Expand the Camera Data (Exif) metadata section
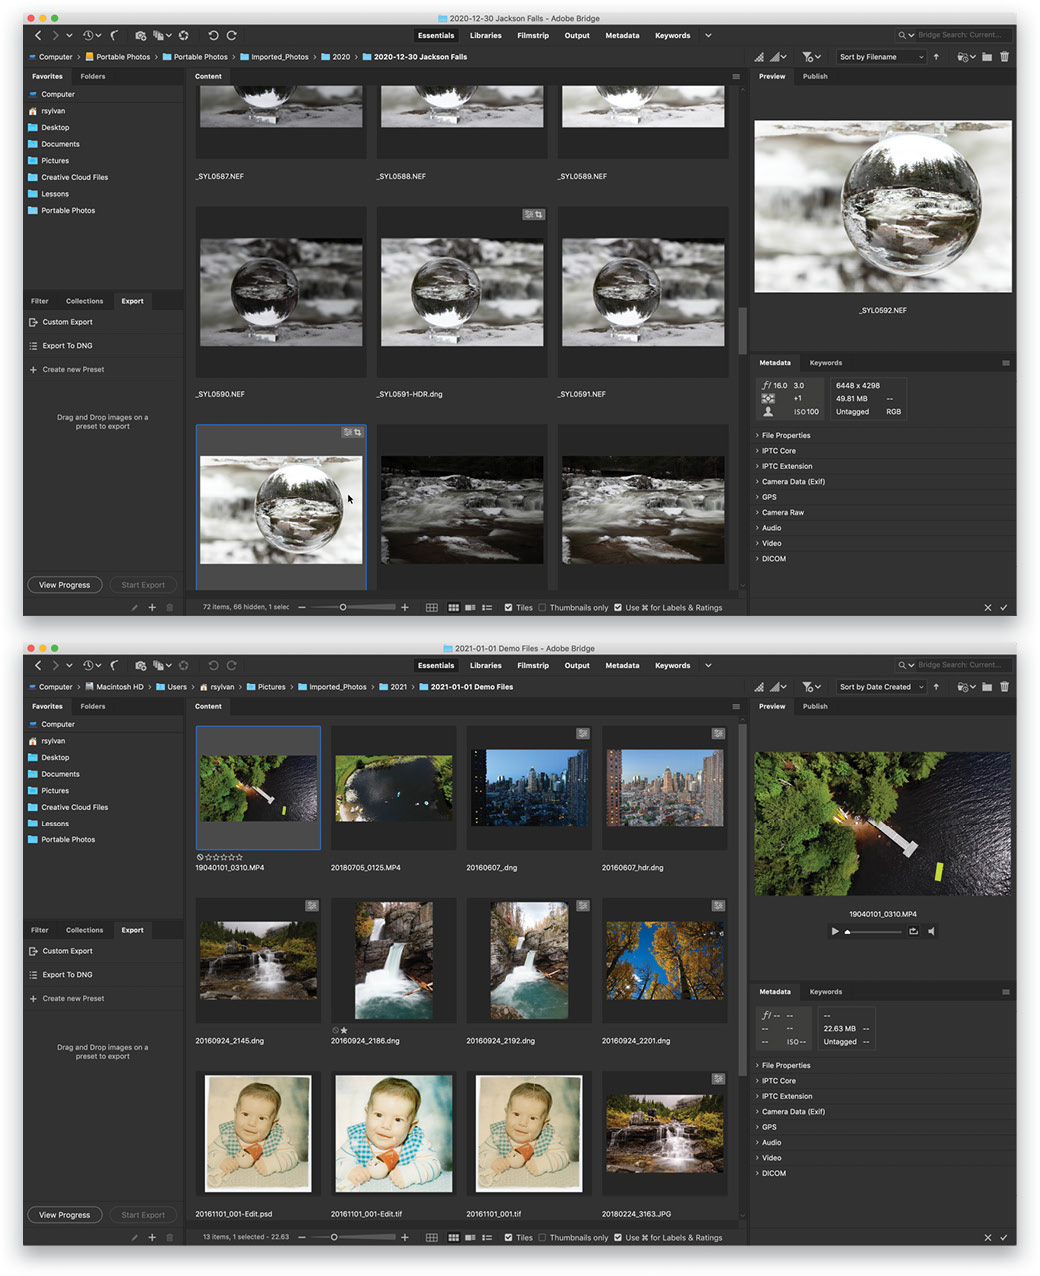Viewport: 1040px width, 1276px height. click(x=792, y=481)
